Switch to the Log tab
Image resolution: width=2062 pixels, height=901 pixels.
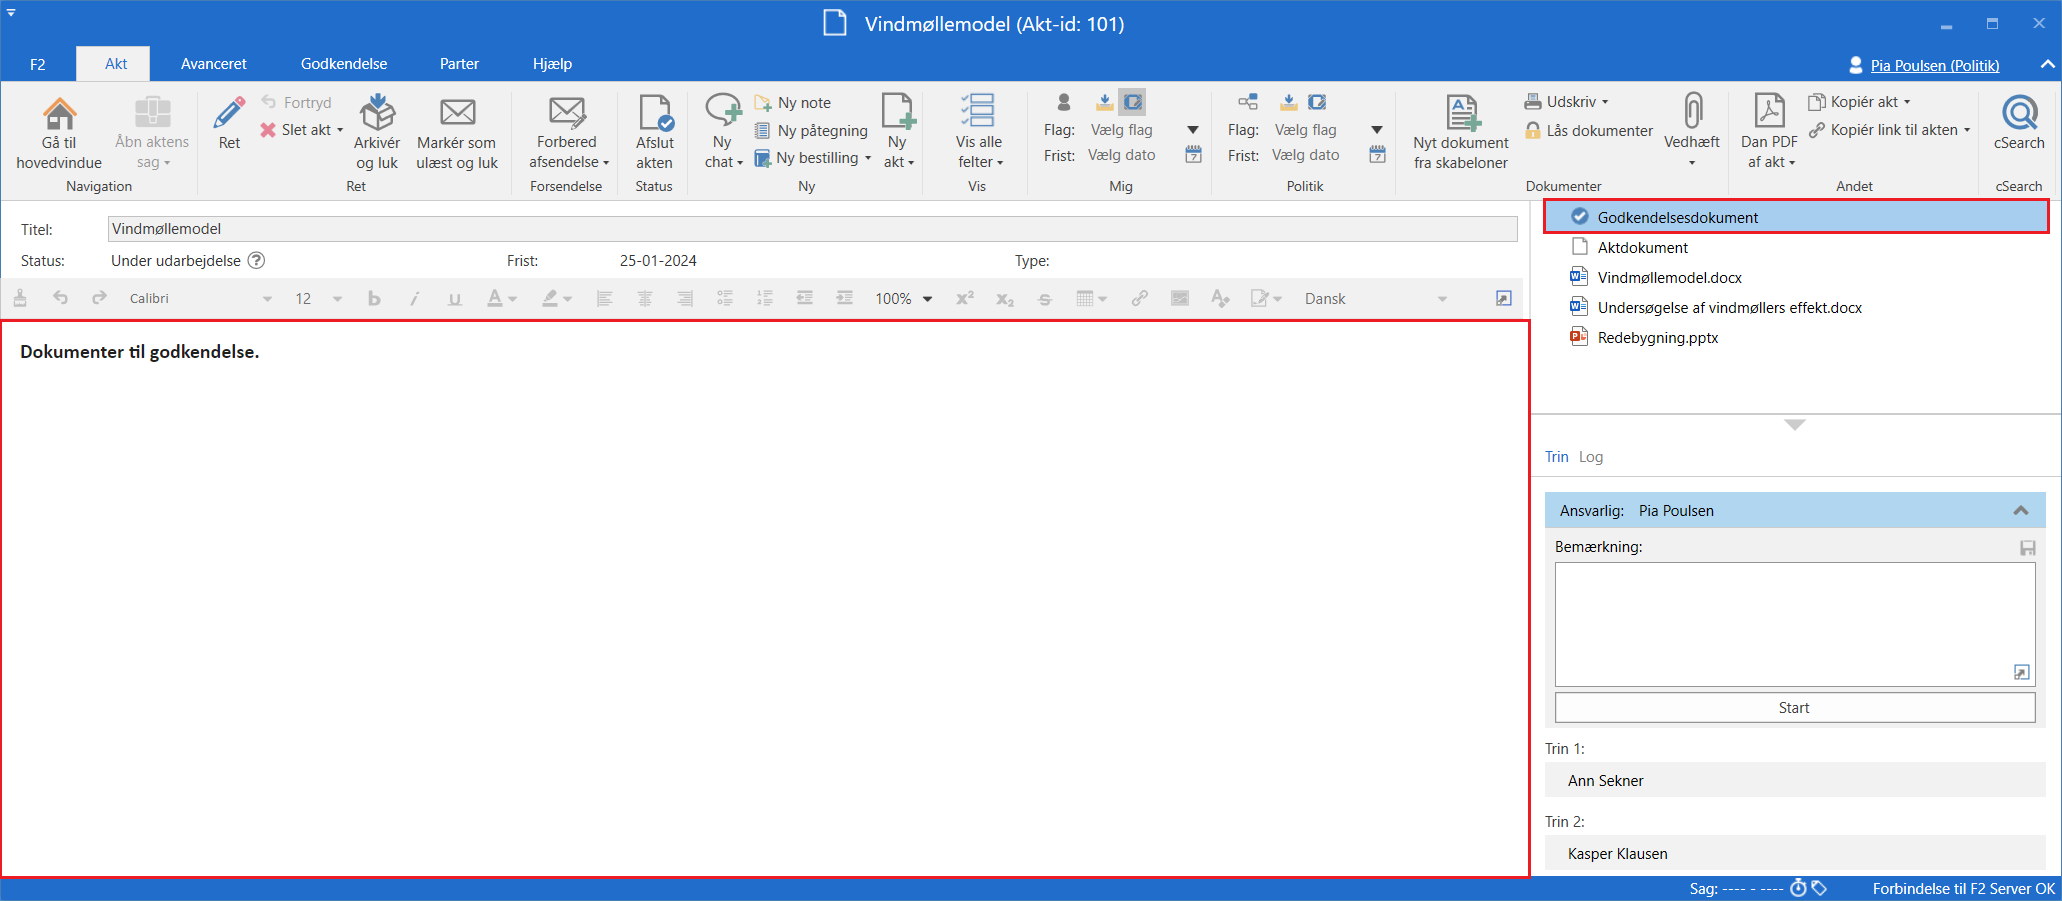[x=1591, y=457]
